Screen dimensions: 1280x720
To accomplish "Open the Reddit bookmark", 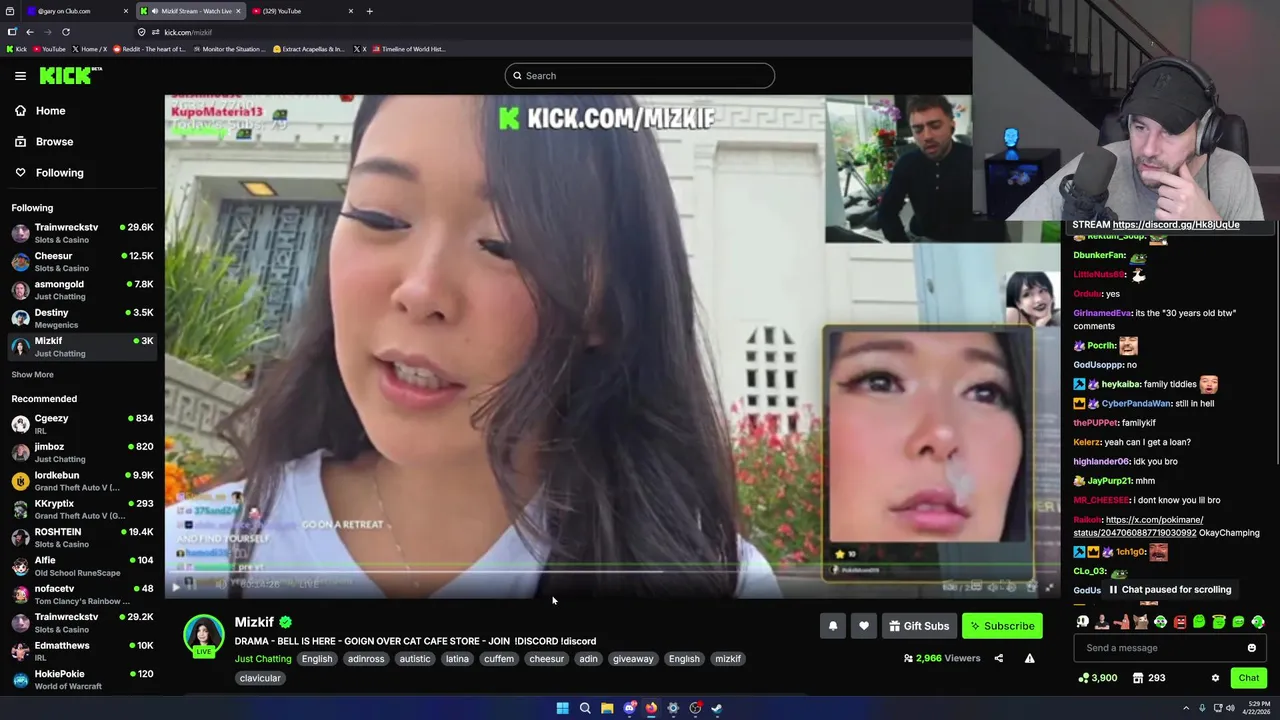I will coord(149,49).
